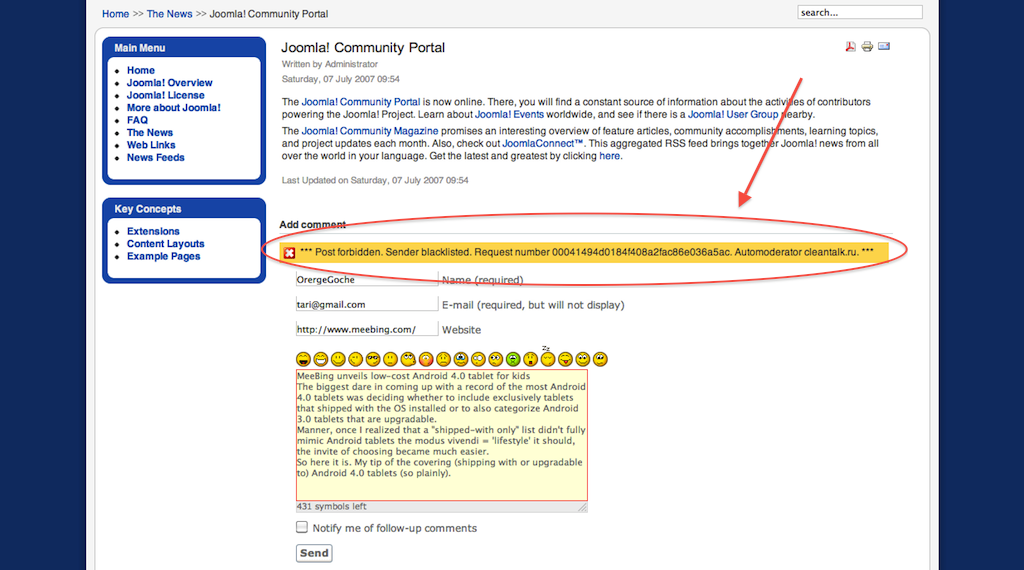Open Extensions under Key Concepts
Image resolution: width=1024 pixels, height=570 pixels.
tap(153, 231)
